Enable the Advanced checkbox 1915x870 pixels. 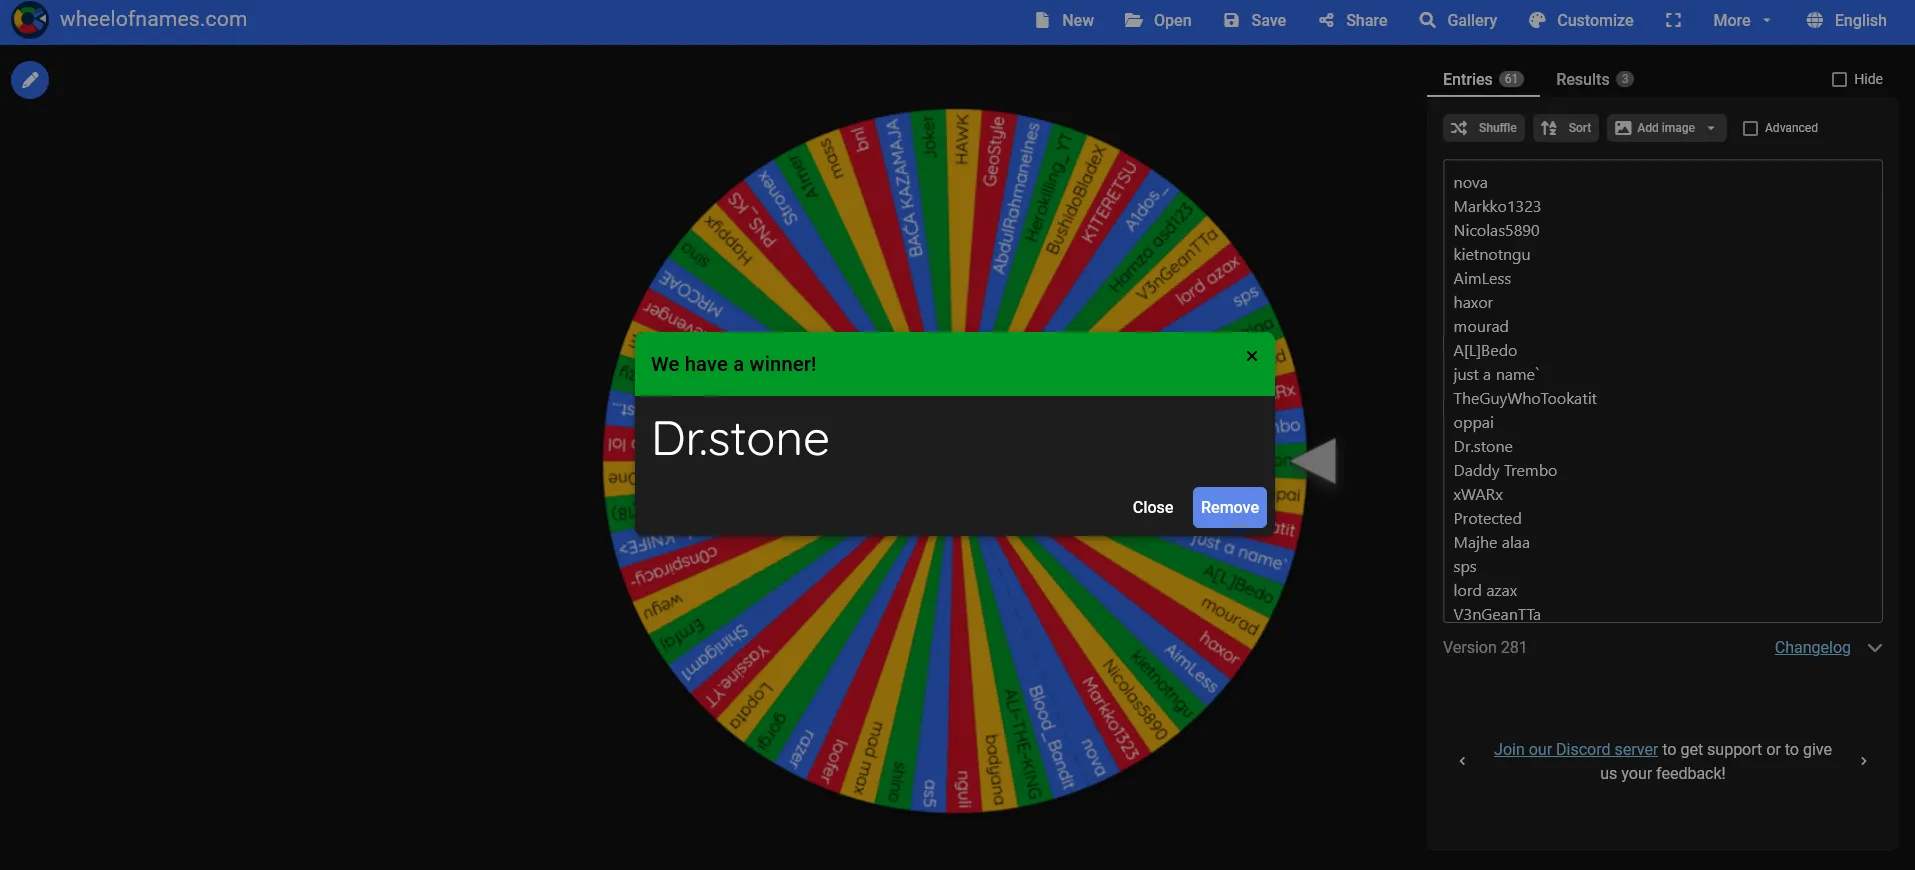coord(1750,128)
